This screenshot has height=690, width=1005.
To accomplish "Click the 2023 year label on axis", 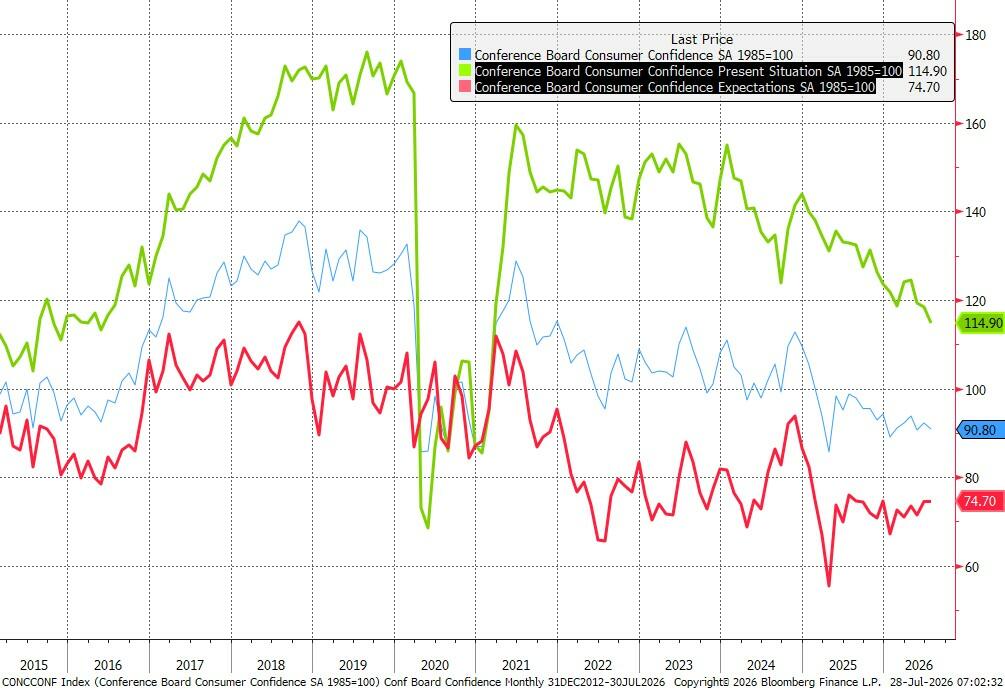I will (679, 664).
